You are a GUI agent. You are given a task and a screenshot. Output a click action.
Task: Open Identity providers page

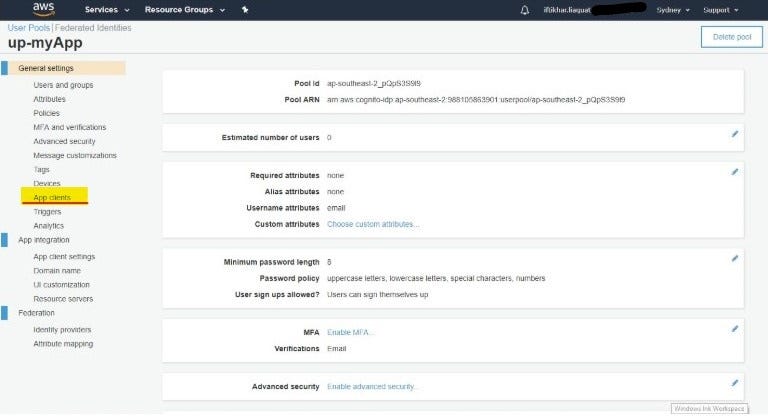[x=62, y=330]
